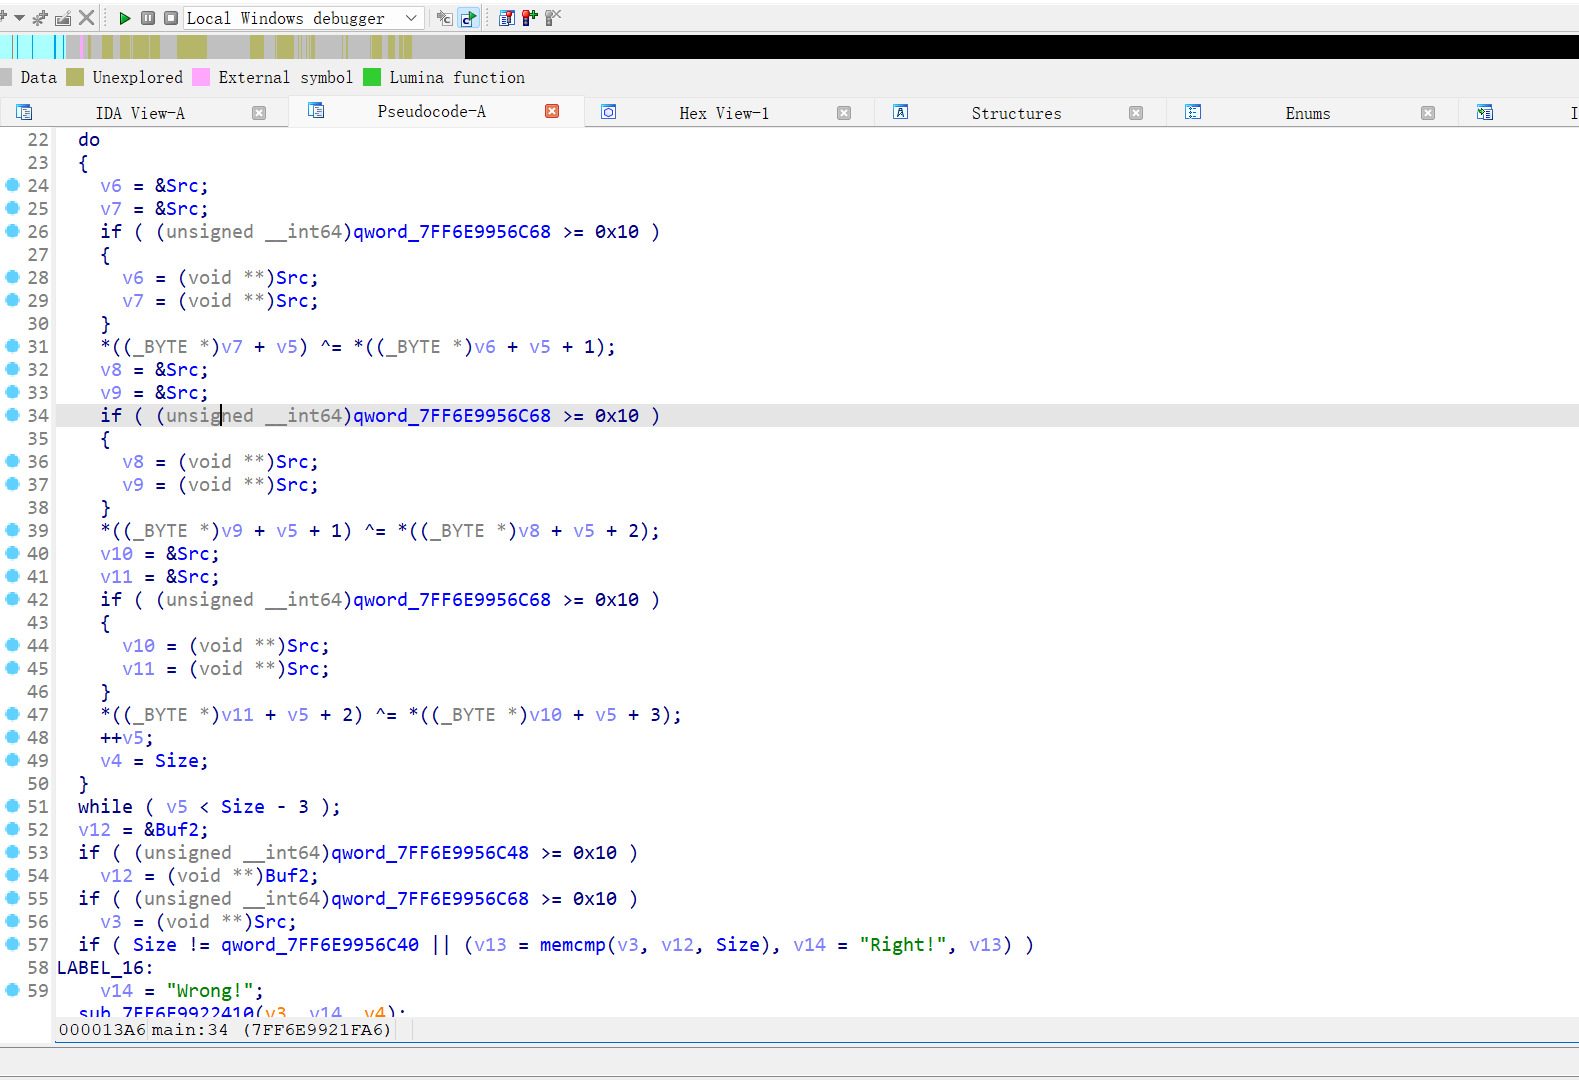
Task: Close the IDA View-A tab
Action: coord(259,113)
